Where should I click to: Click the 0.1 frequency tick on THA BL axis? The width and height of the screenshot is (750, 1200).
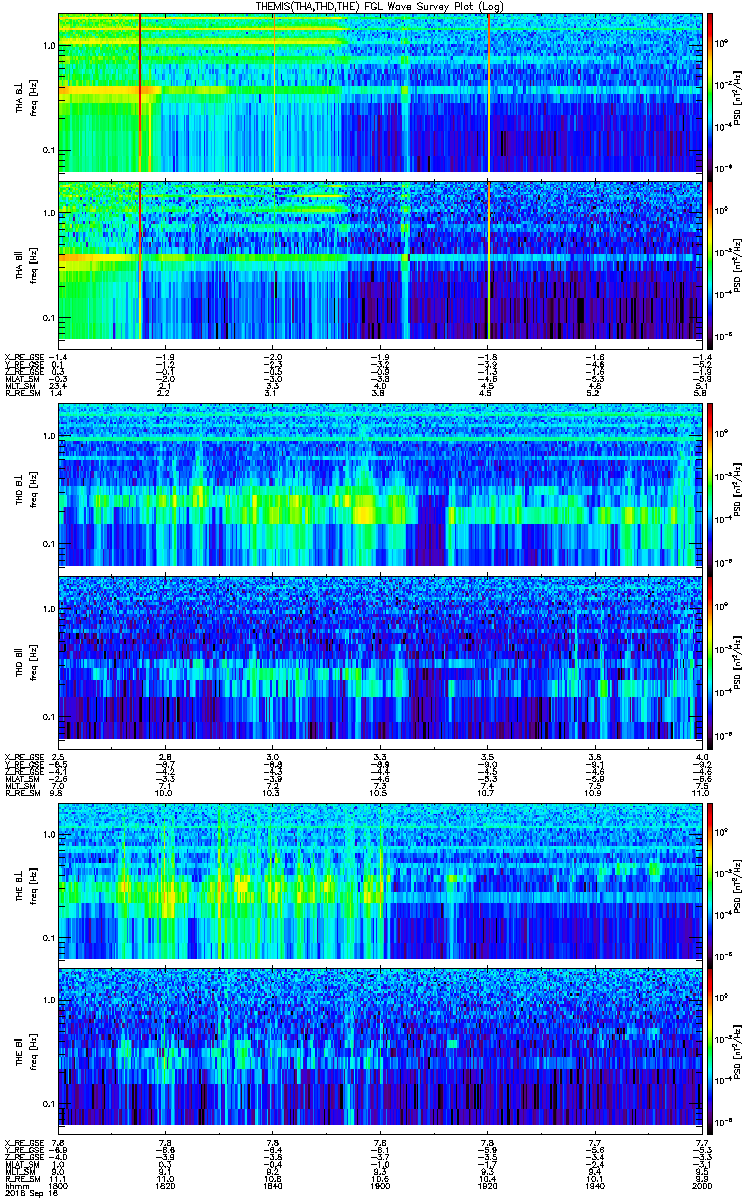[48, 151]
